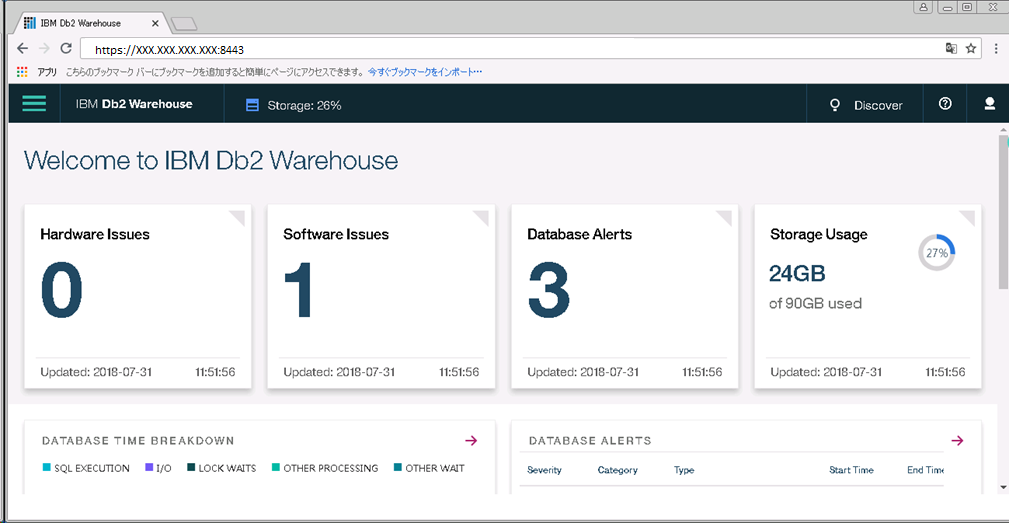This screenshot has width=1009, height=523.
Task: Sort alerts by Category column
Action: click(x=618, y=470)
